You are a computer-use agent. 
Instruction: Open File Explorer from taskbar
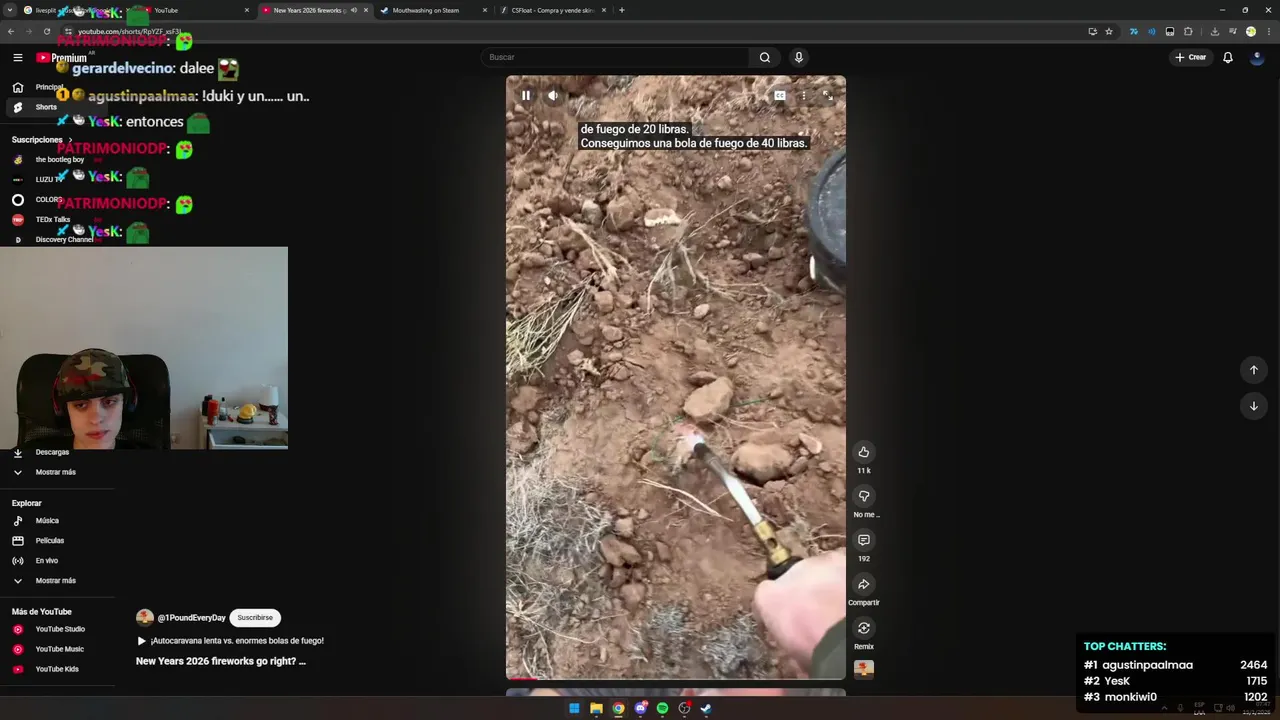point(596,708)
